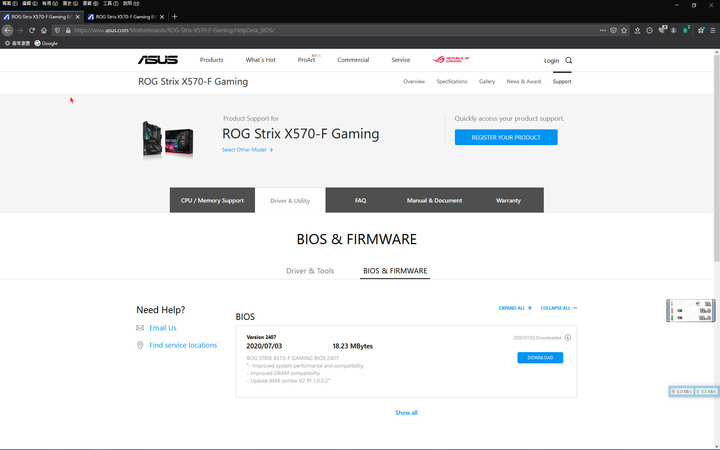Open the Manual & Document tab
720x450 pixels.
(434, 200)
